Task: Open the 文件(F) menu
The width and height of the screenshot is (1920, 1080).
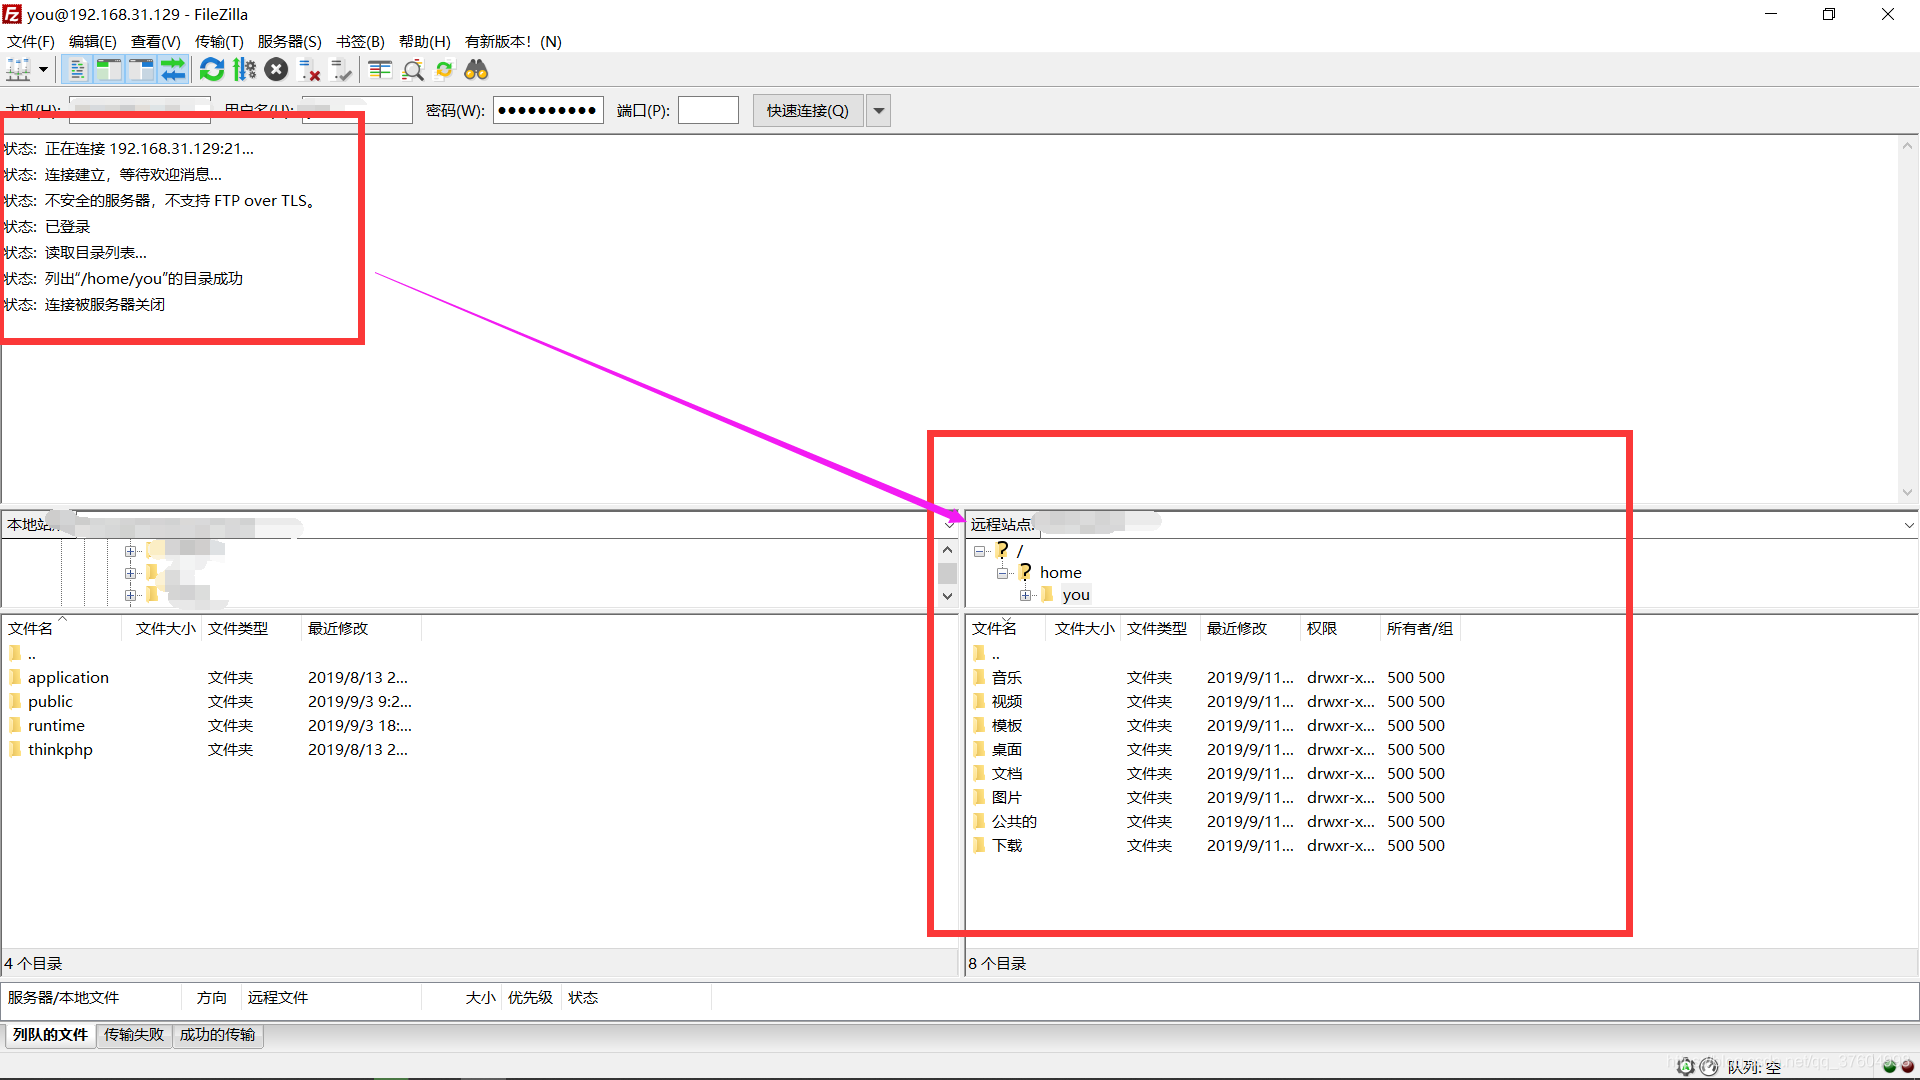Action: [31, 41]
